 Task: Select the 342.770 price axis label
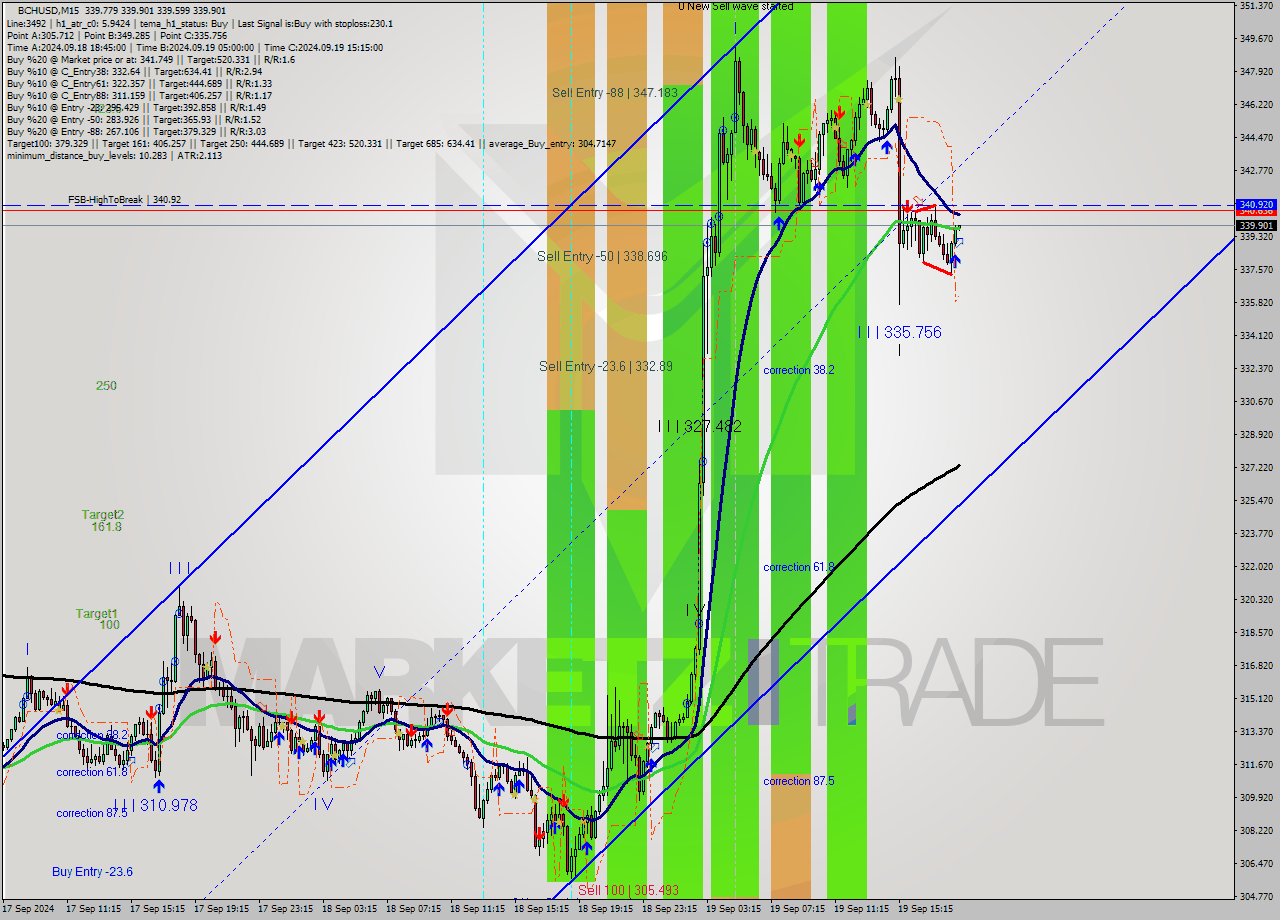[x=1257, y=171]
